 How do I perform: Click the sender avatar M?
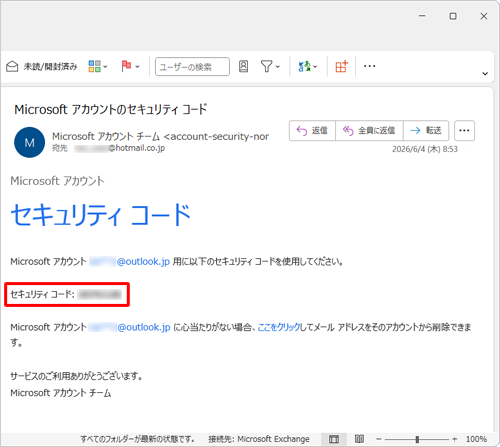click(29, 143)
